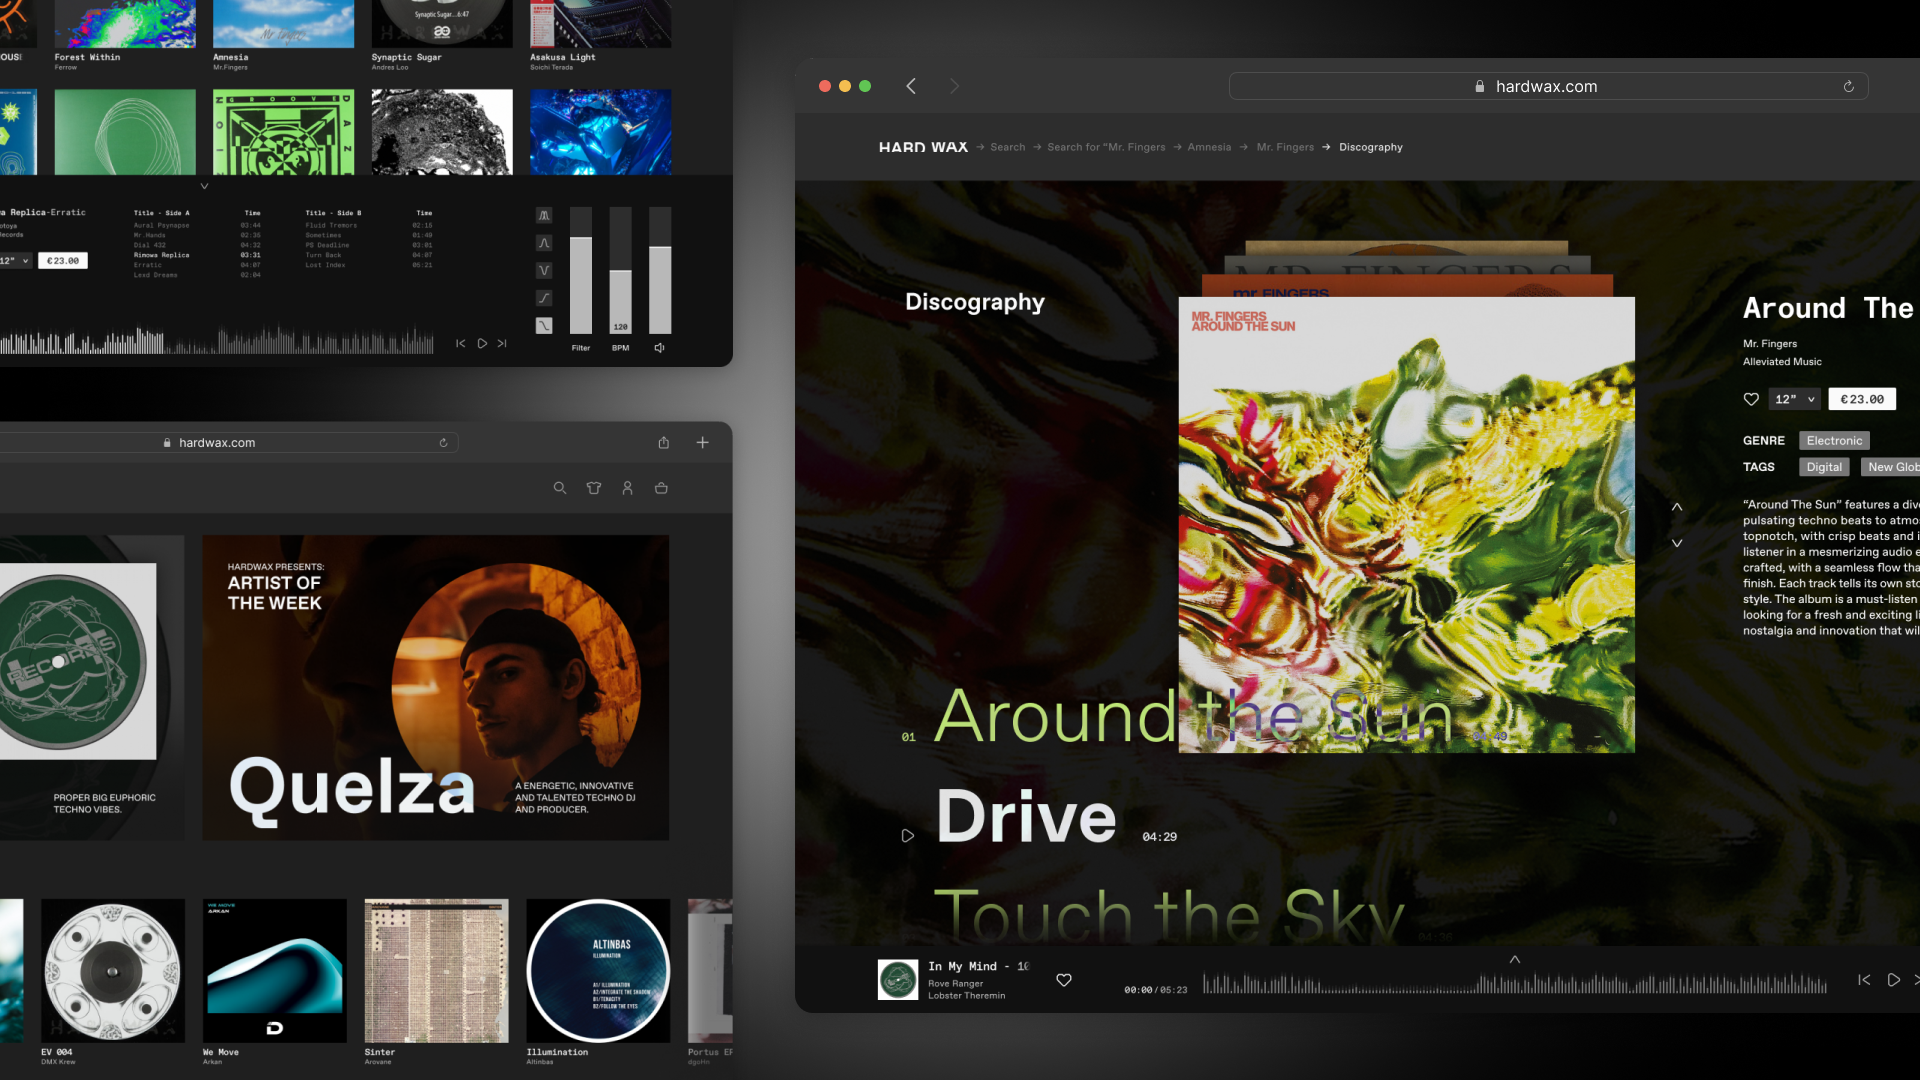The height and width of the screenshot is (1080, 1920).
Task: Open the search magnifier icon
Action: [x=560, y=488]
